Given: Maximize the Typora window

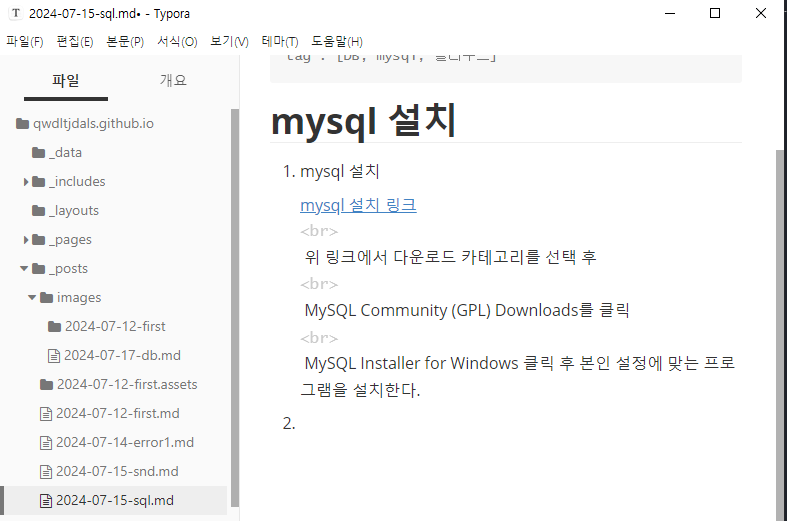Looking at the screenshot, I should click(x=715, y=14).
